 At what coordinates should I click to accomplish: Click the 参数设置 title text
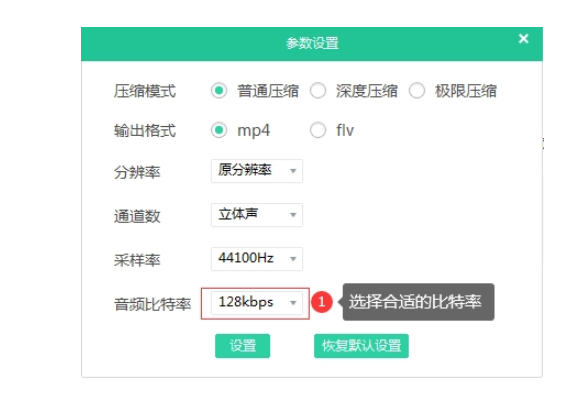coord(312,44)
